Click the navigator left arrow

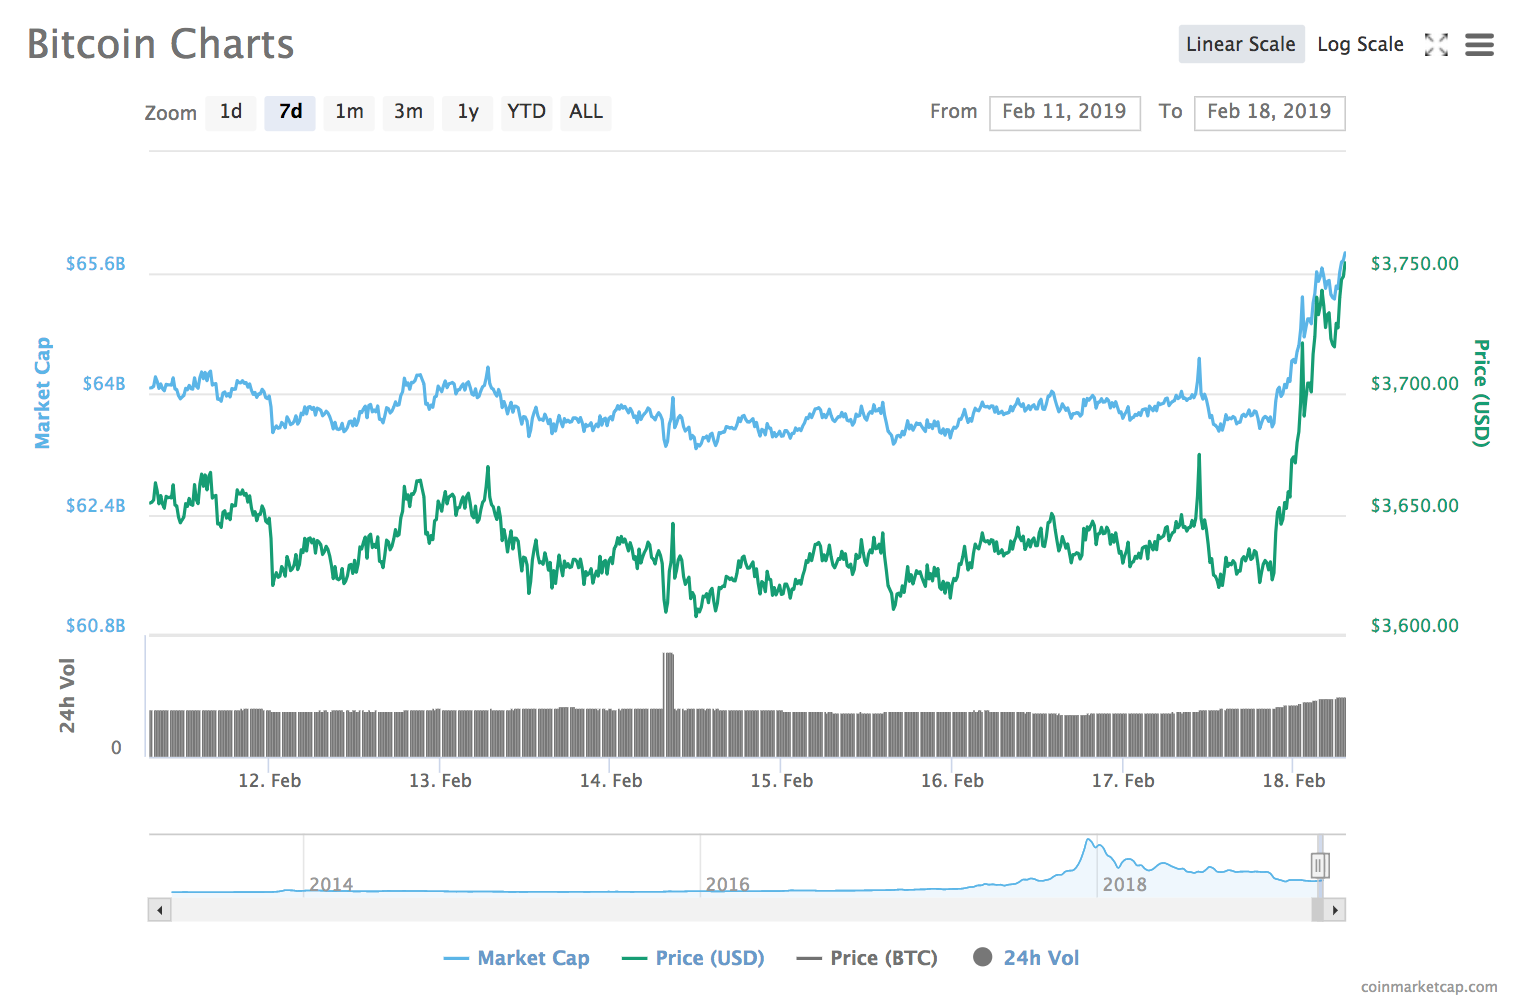click(x=160, y=910)
